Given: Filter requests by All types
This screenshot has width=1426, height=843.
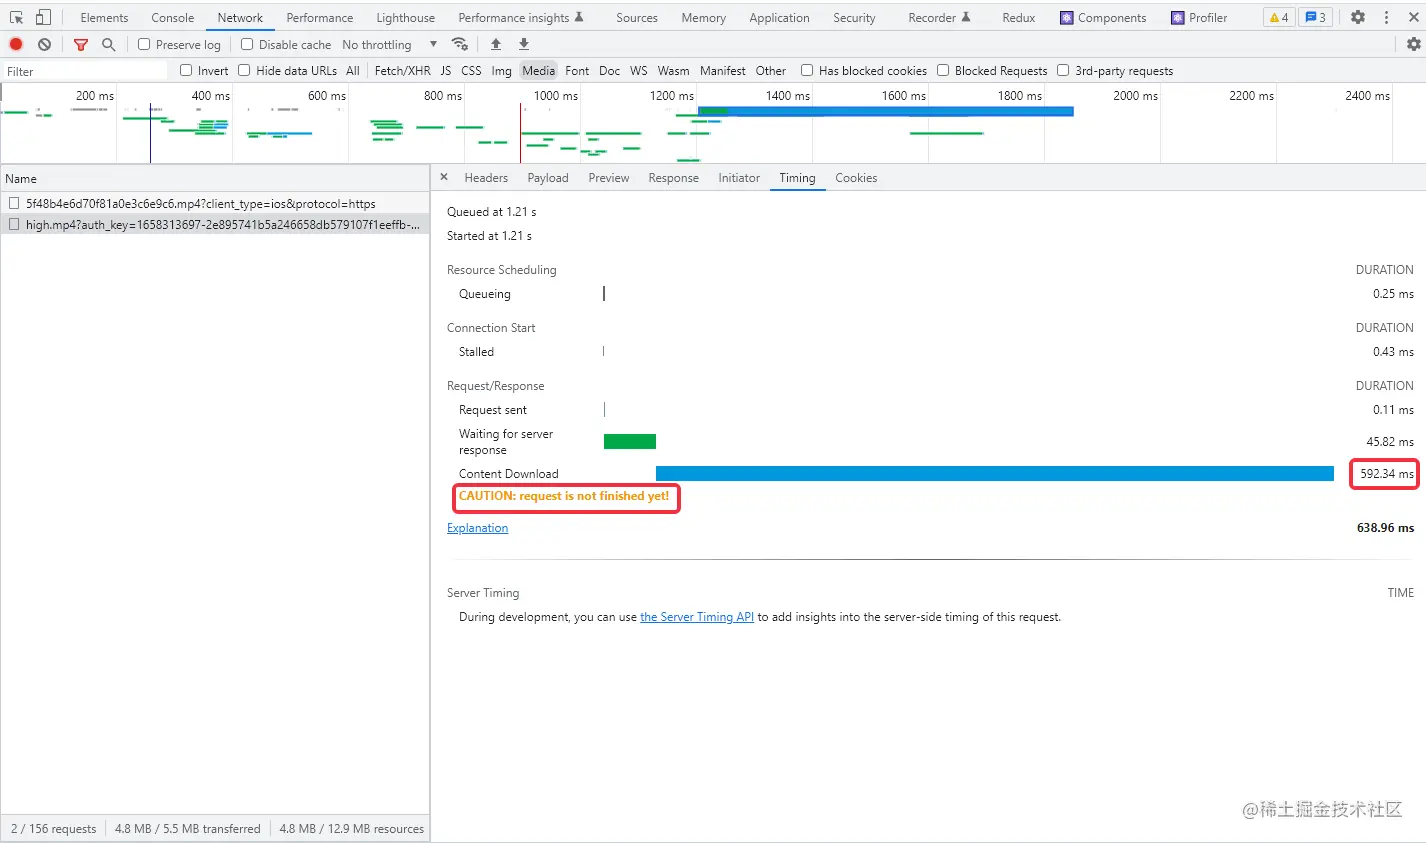Looking at the screenshot, I should point(353,70).
